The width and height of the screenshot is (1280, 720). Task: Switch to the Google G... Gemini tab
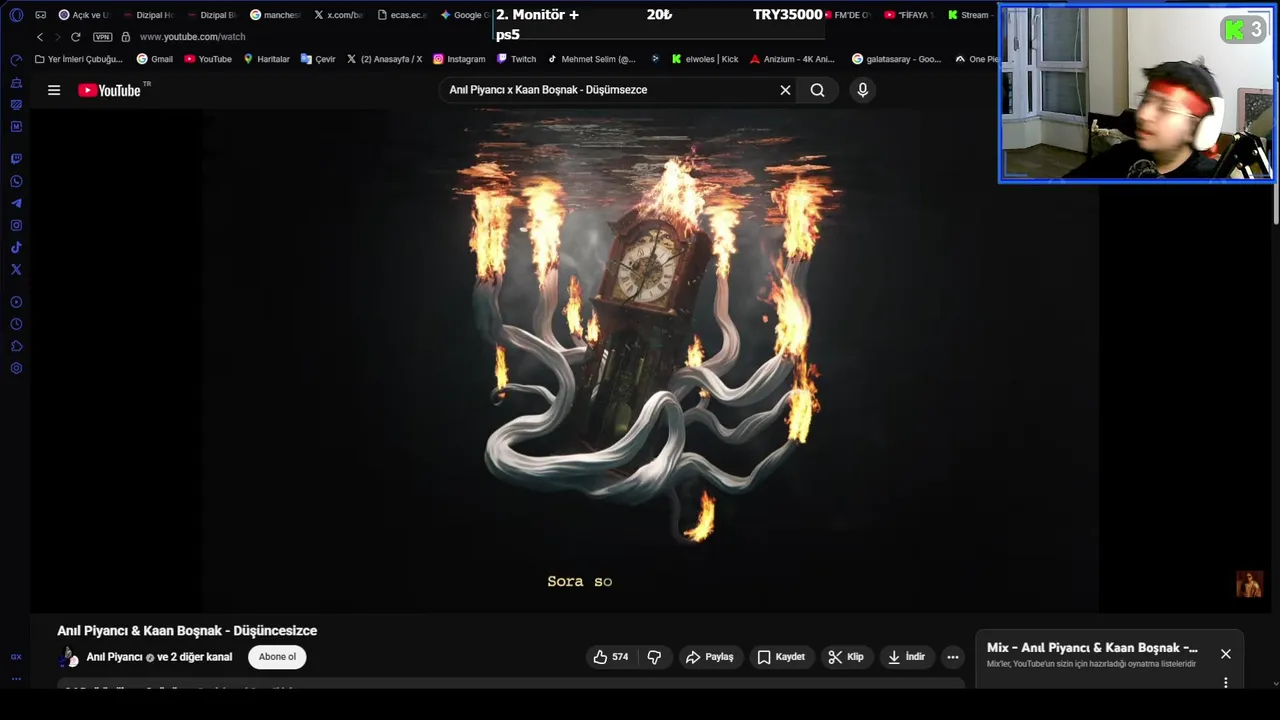coord(466,15)
